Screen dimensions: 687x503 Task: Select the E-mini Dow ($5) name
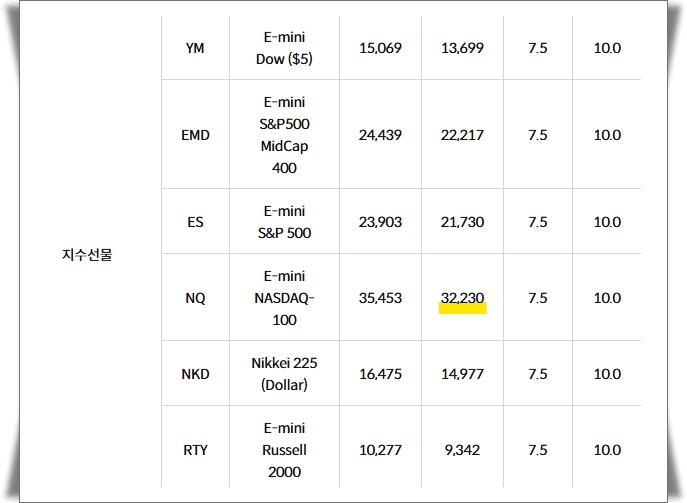284,48
